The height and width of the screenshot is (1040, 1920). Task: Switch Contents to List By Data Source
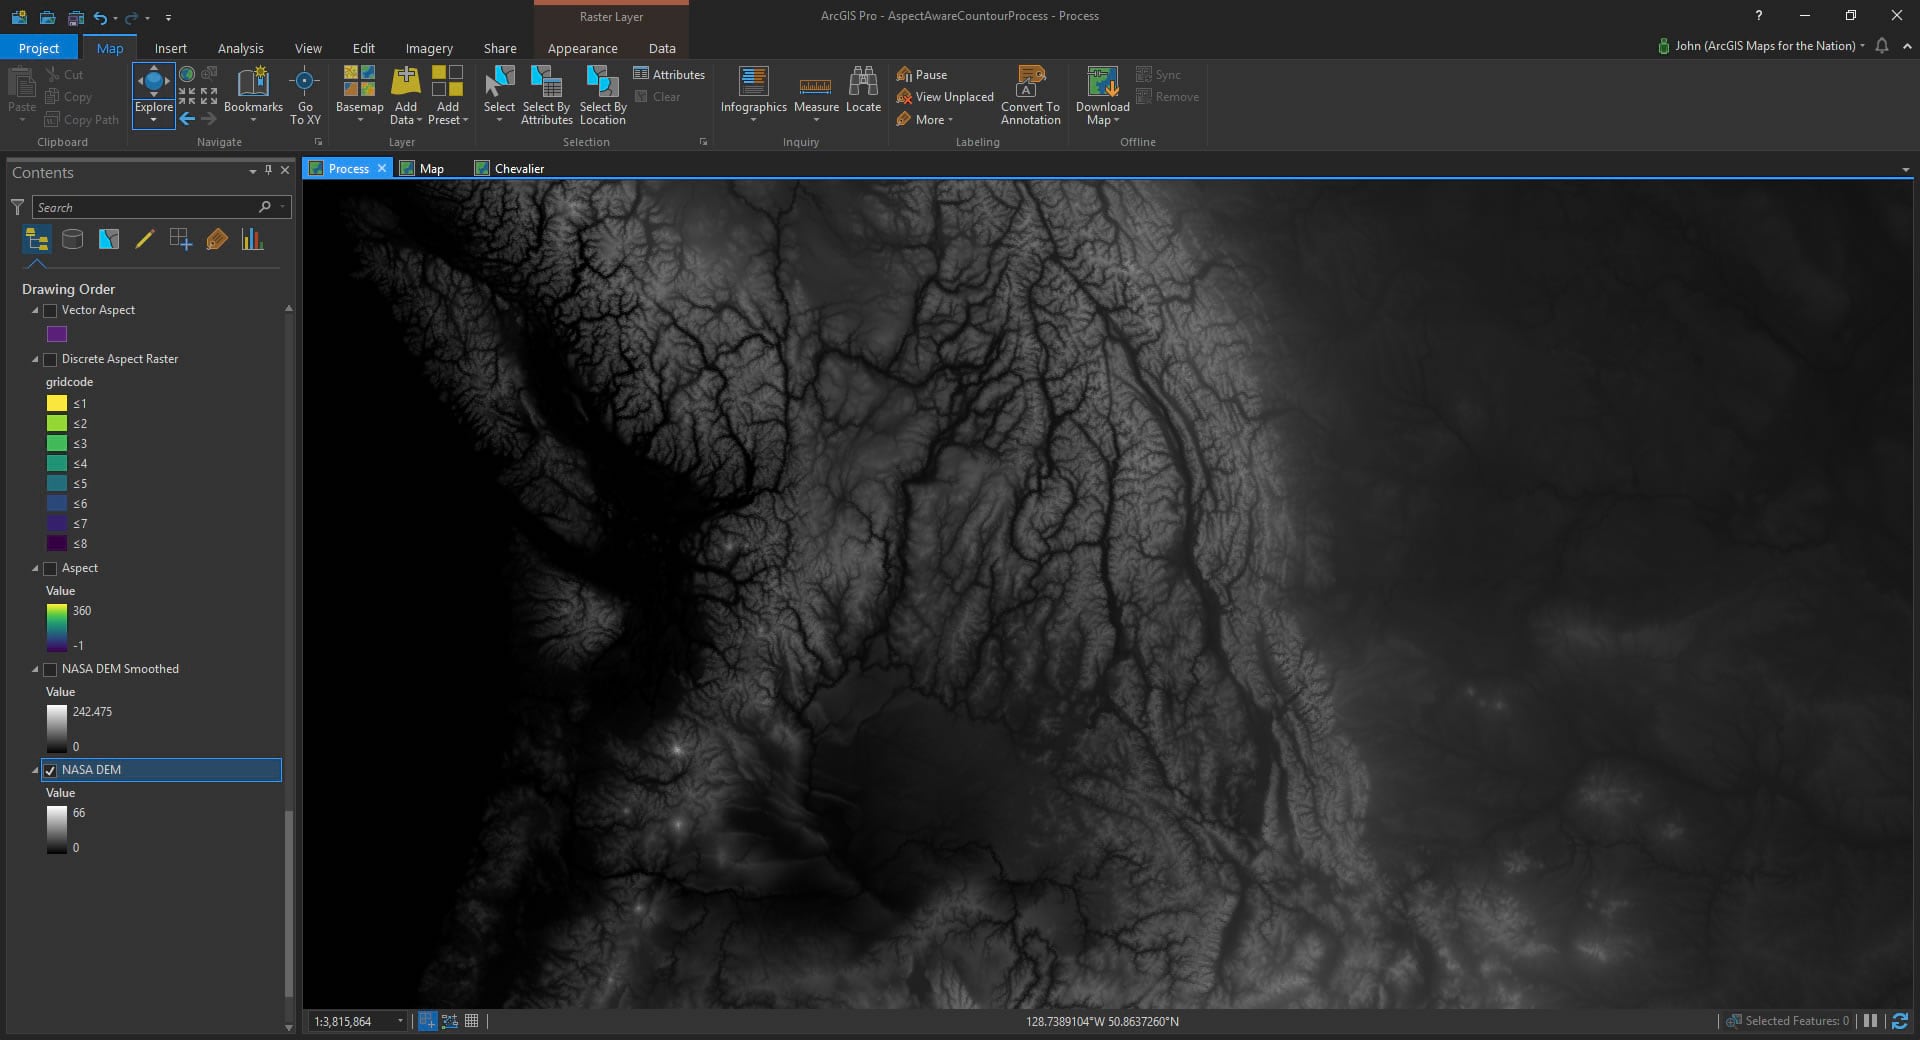point(73,239)
